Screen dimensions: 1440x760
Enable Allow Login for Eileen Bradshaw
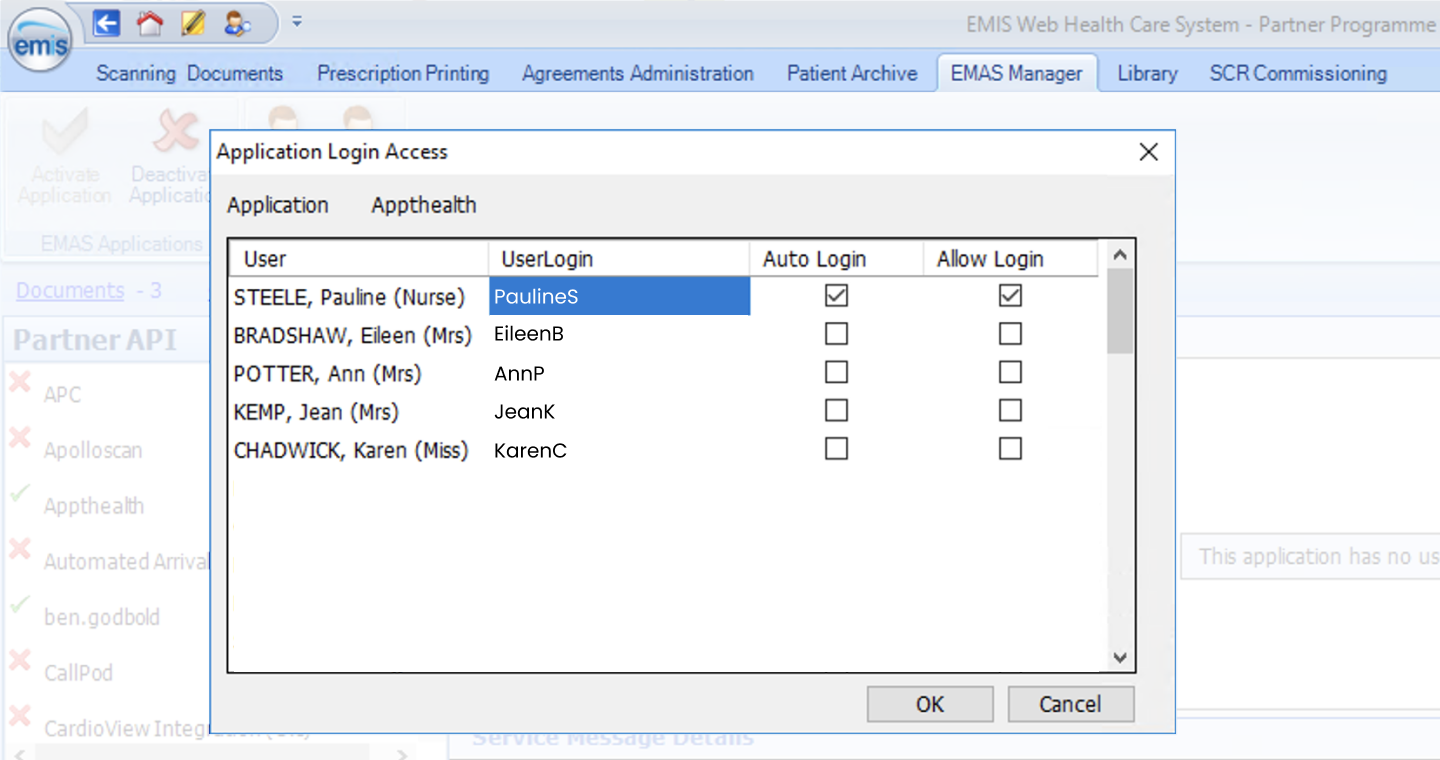(x=1010, y=333)
